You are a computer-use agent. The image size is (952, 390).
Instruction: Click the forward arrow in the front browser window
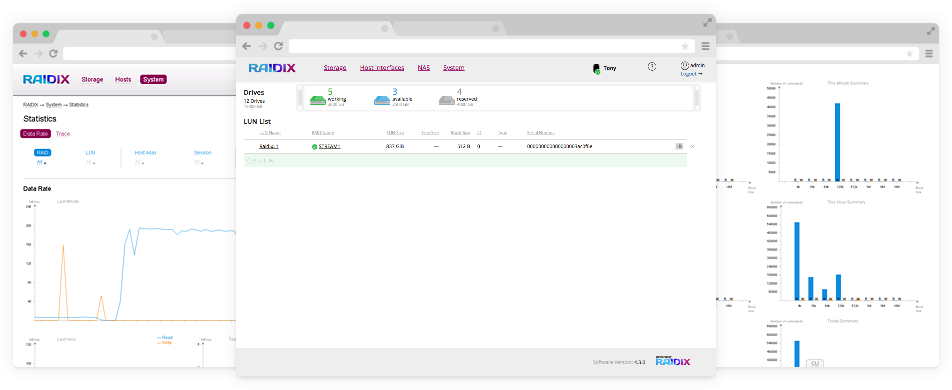click(x=262, y=46)
